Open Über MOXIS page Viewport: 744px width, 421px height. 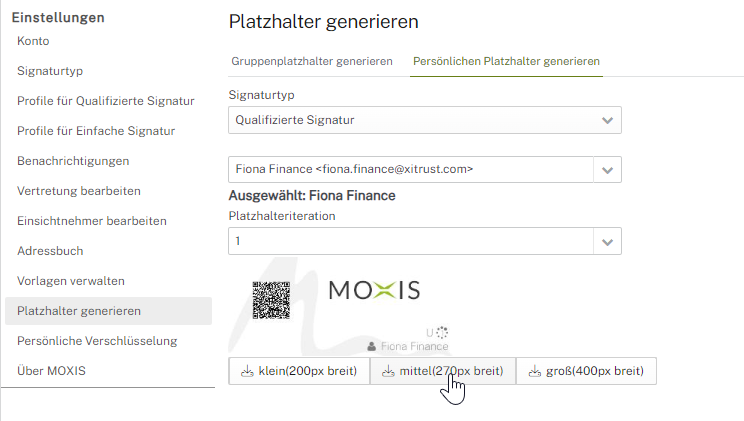tap(51, 371)
